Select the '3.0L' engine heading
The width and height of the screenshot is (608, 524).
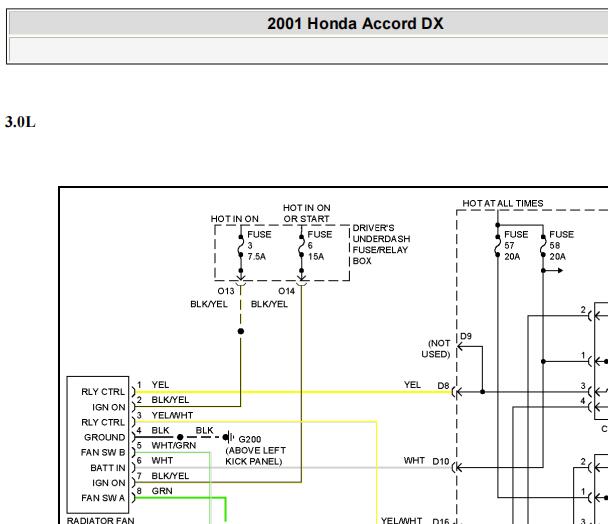(20, 122)
